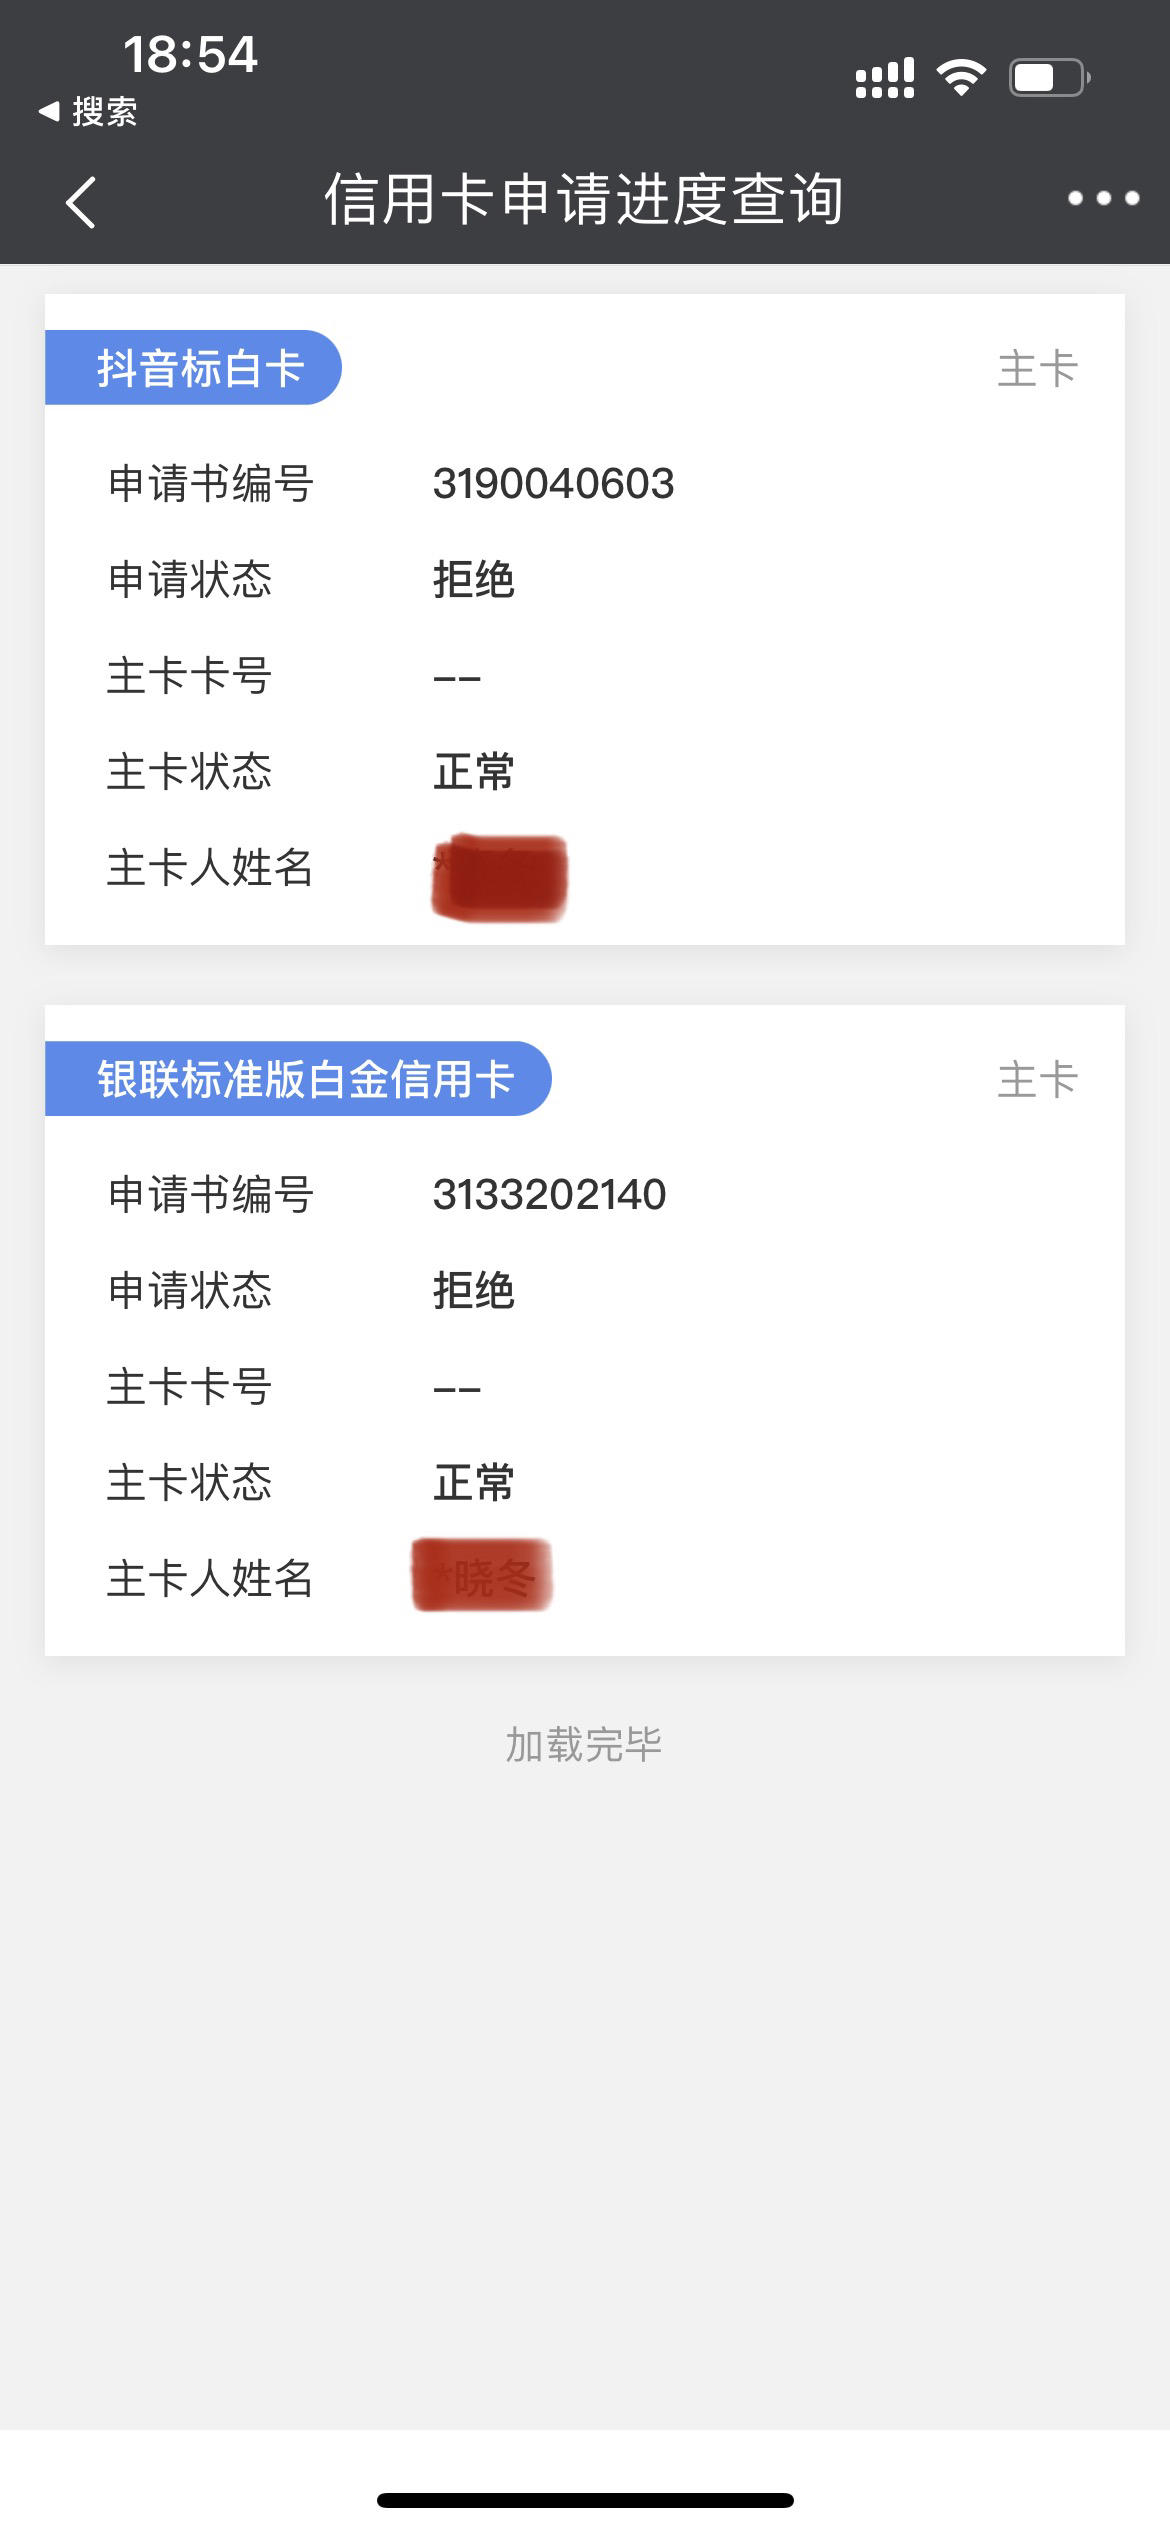Tap the small back triangle beside 搜索

pyautogui.click(x=49, y=111)
